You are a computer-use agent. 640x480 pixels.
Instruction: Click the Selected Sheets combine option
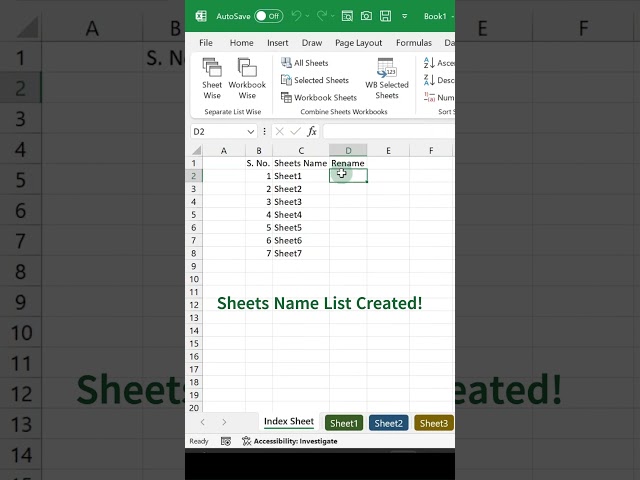[315, 80]
